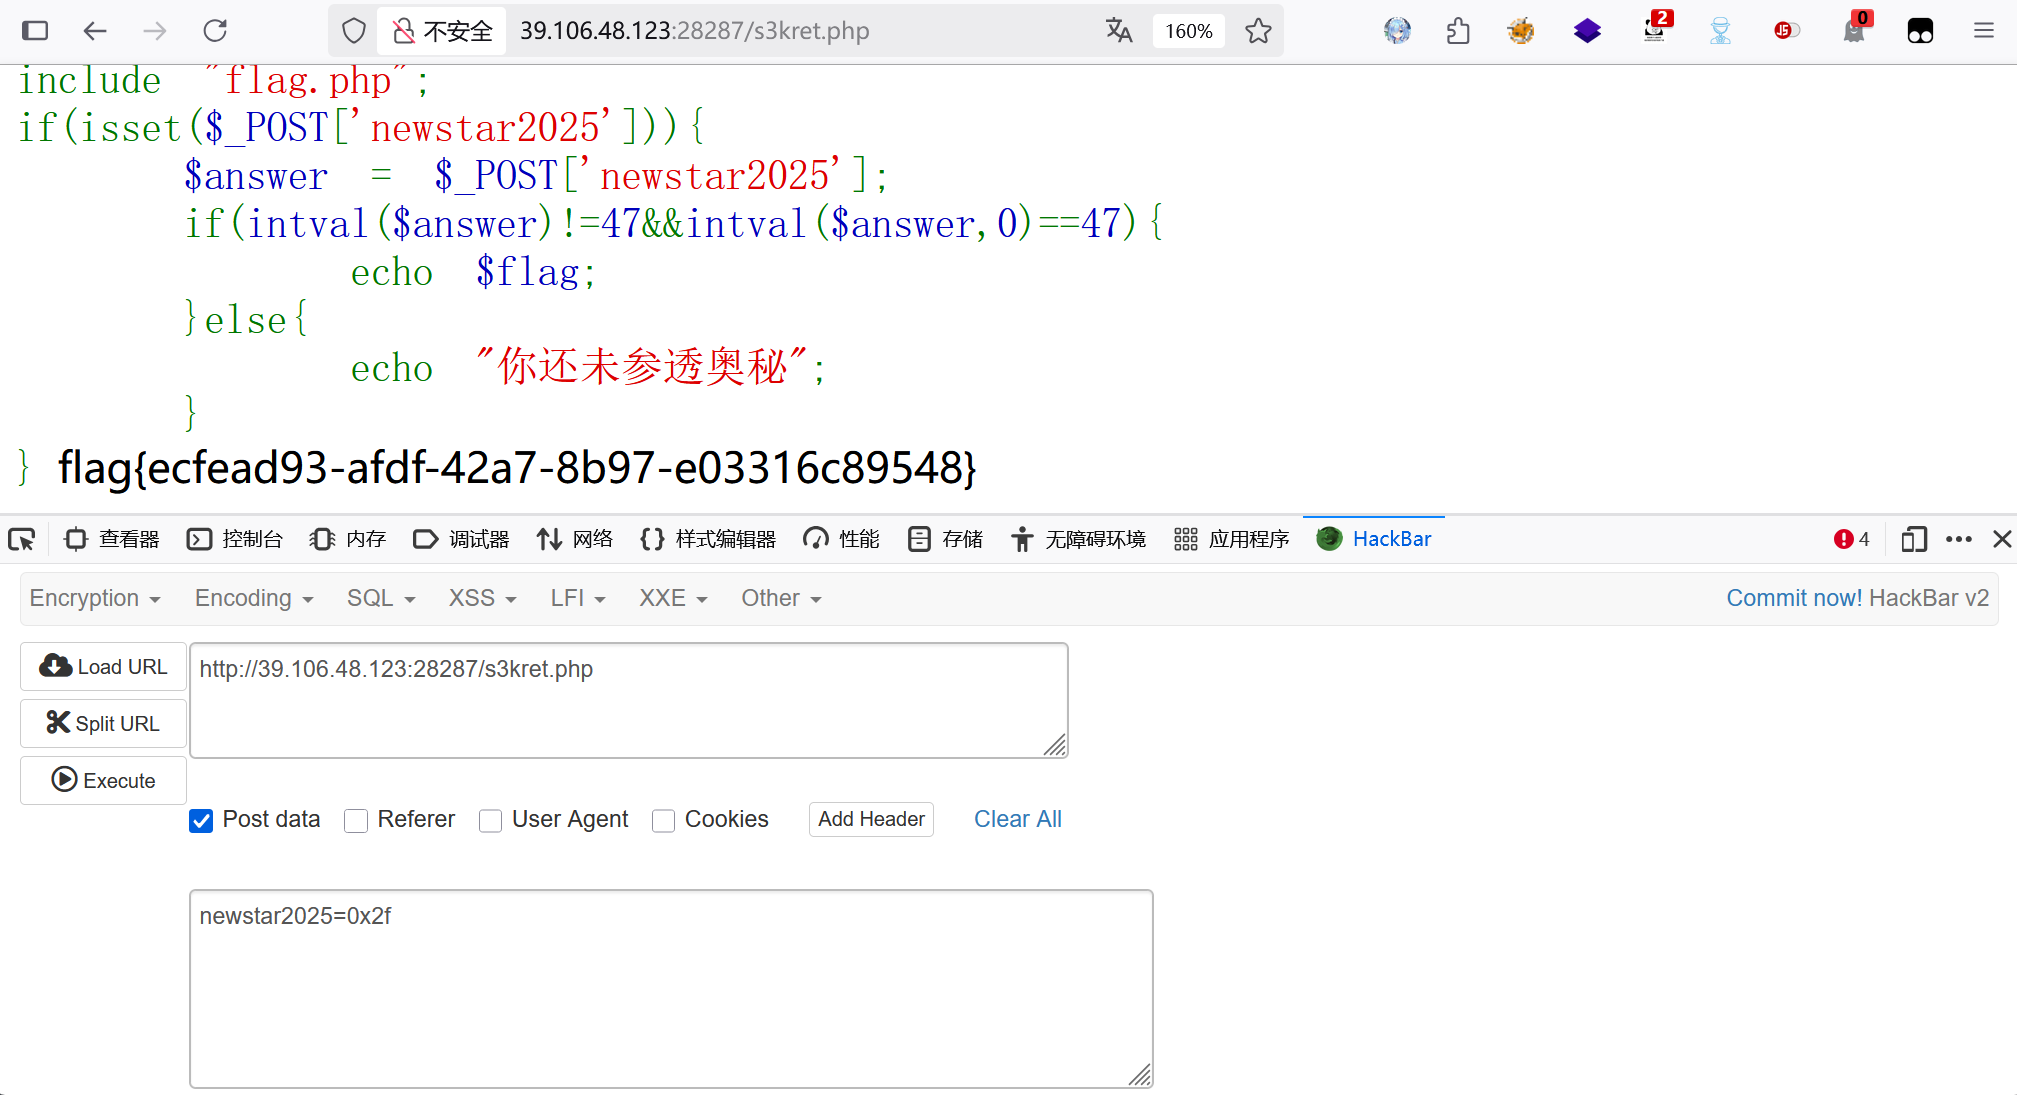Bookmark page with the star icon
The image size is (2017, 1095).
[1258, 31]
